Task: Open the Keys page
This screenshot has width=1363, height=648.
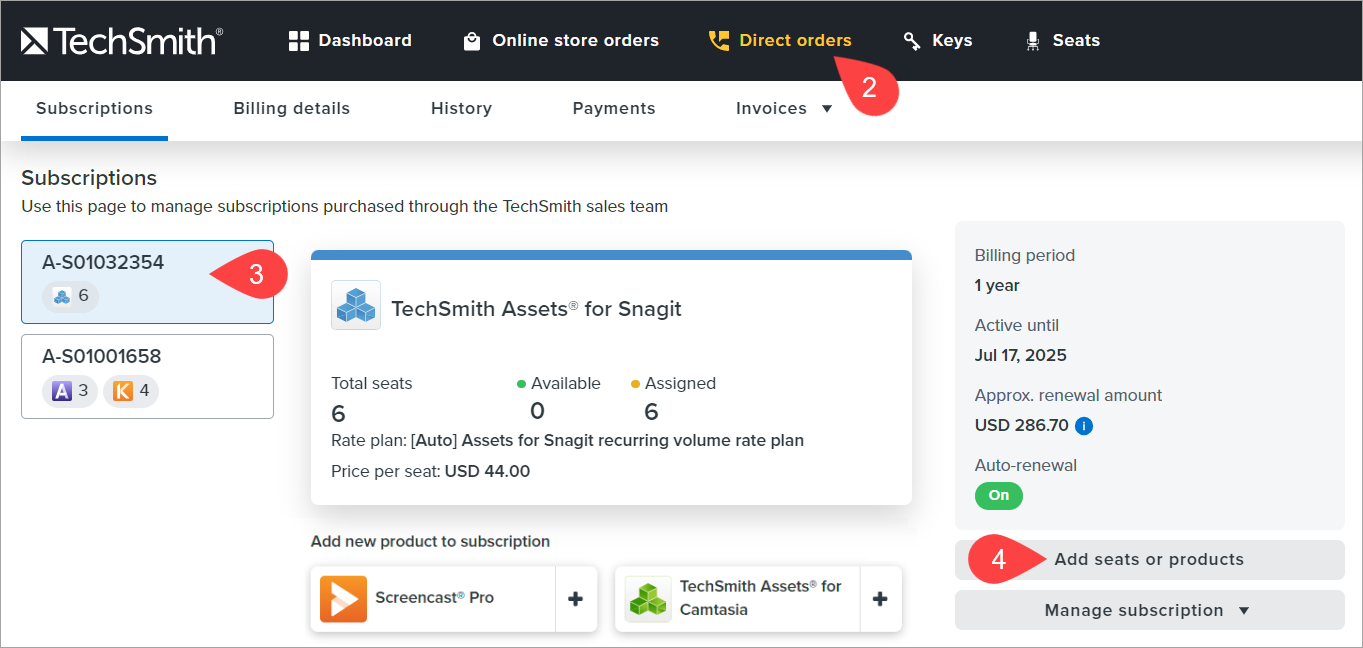Action: (x=938, y=41)
